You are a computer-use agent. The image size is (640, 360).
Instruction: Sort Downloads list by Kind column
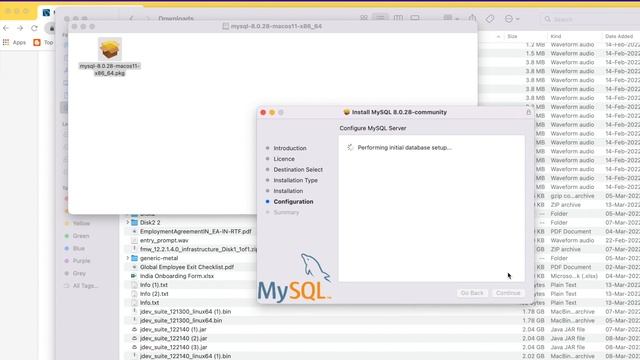pos(556,36)
